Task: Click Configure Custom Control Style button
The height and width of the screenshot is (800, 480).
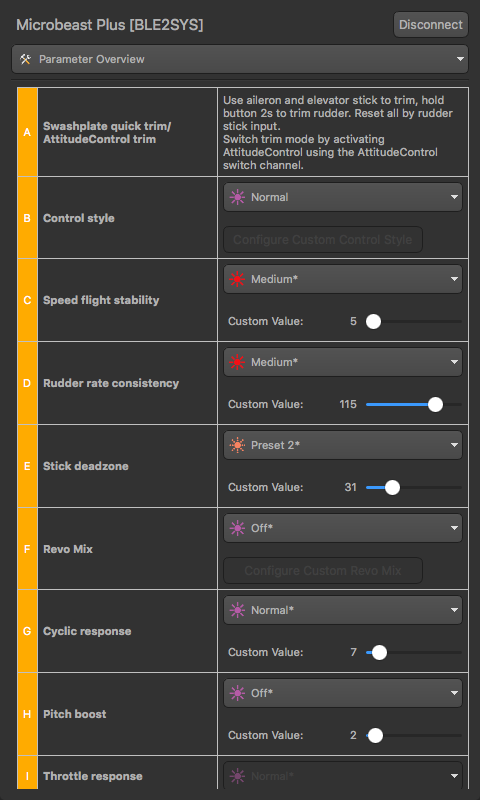Action: click(x=323, y=239)
